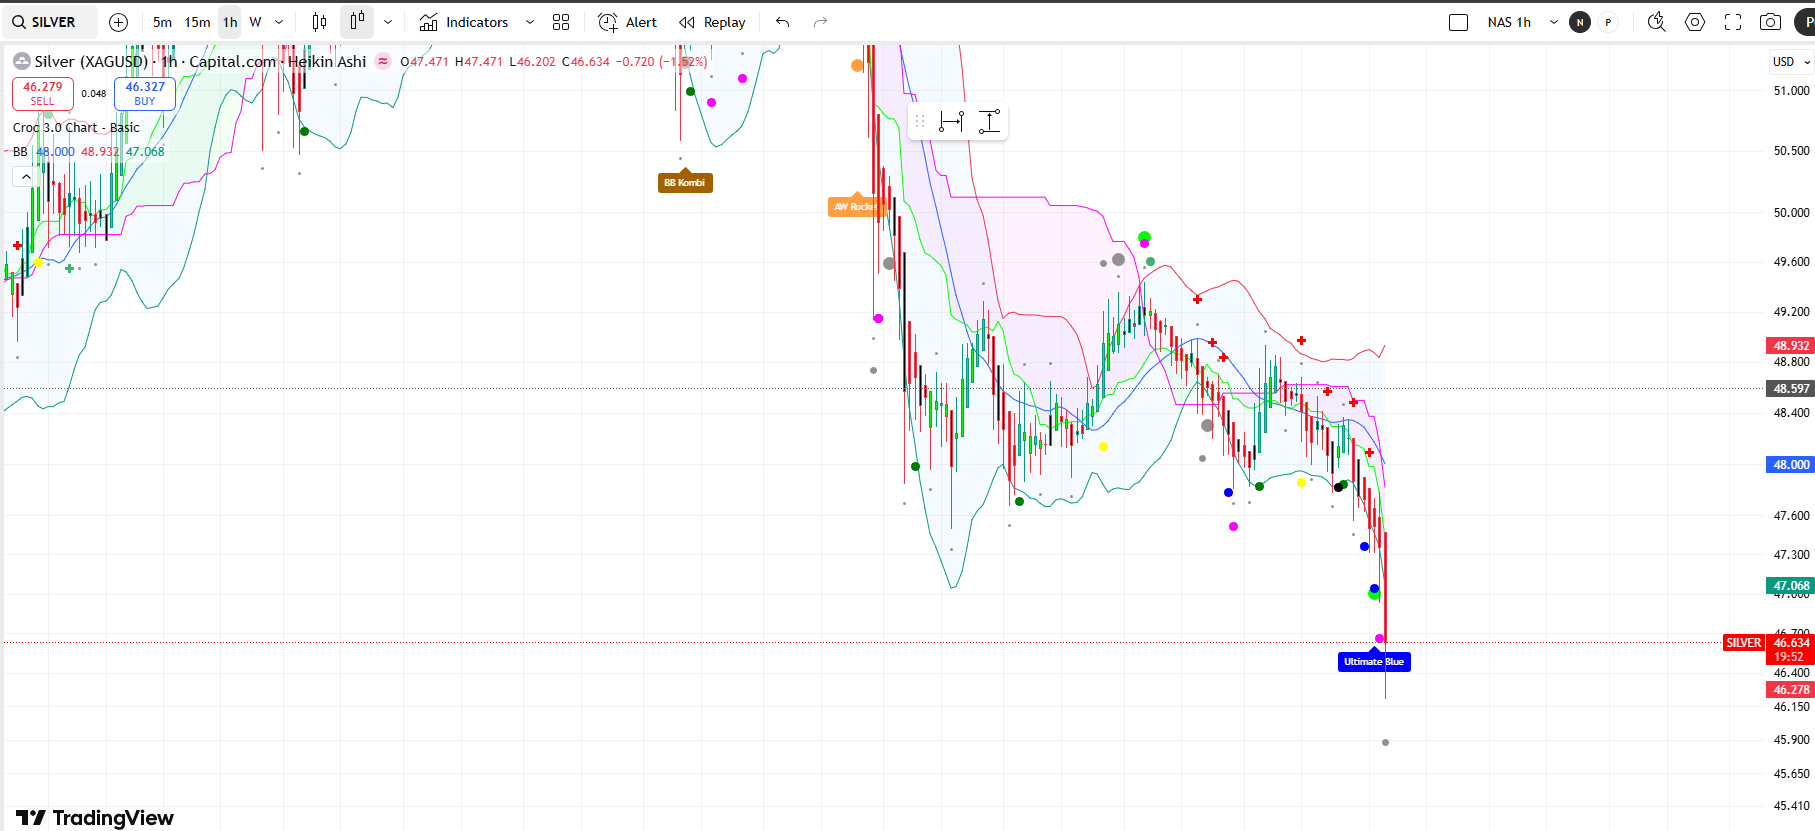Viewport: 1815px width, 831px height.
Task: Open the indicator templates grid icon
Action: click(x=561, y=22)
